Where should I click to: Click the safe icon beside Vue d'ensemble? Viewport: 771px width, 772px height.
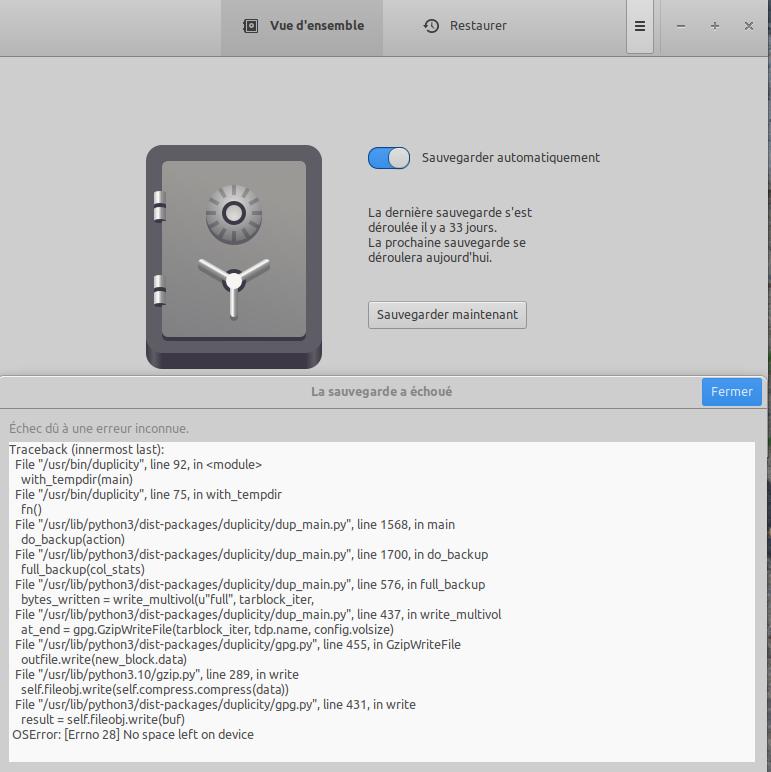(x=251, y=26)
